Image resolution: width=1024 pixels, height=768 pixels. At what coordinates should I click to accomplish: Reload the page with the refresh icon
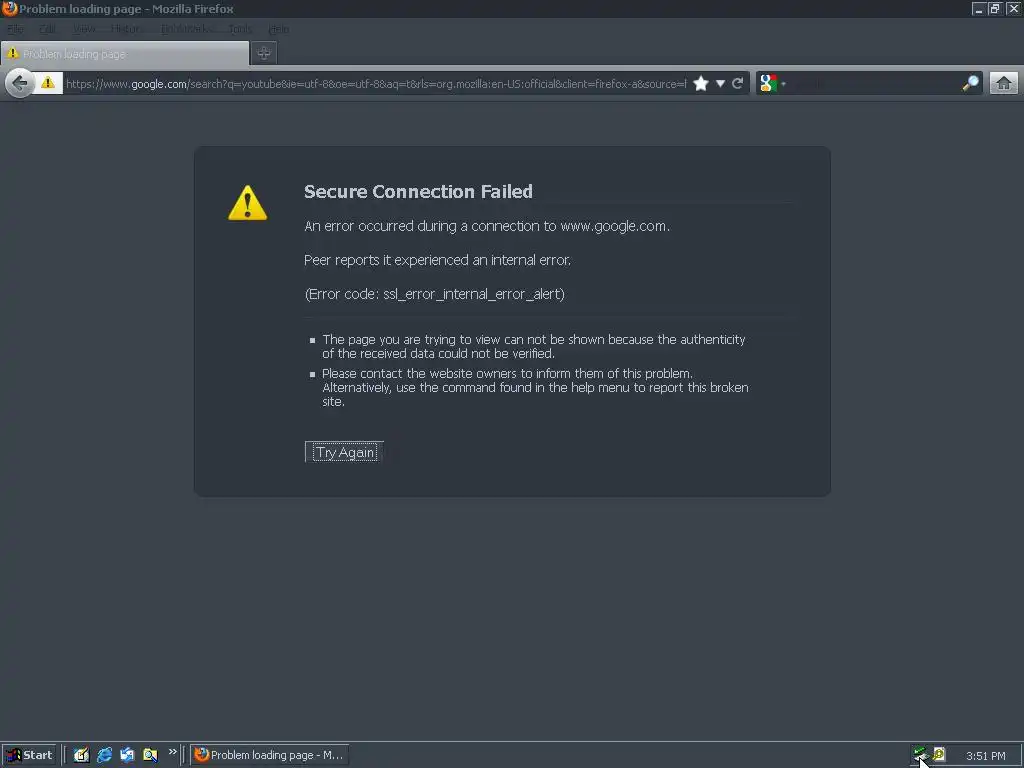[738, 84]
